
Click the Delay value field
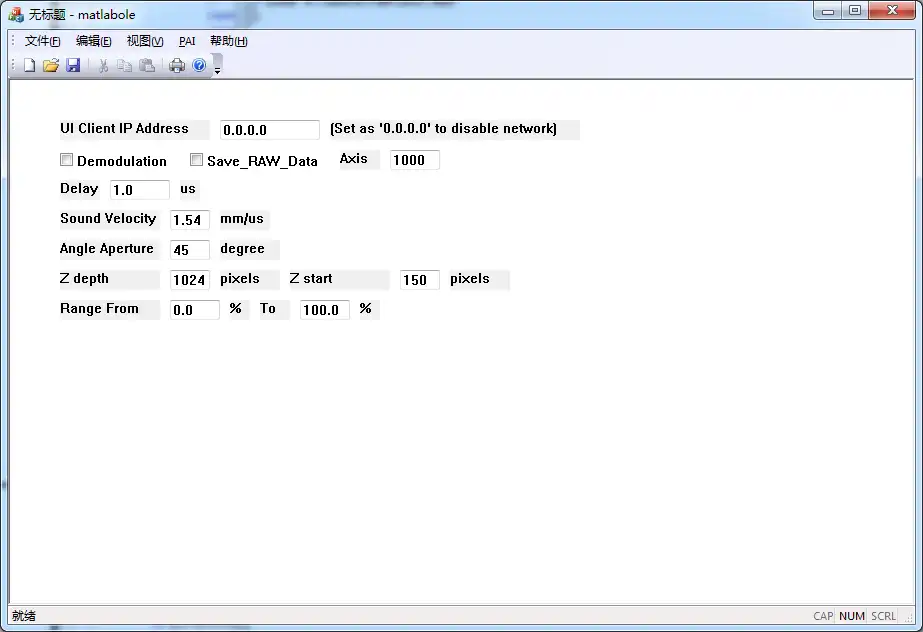tap(140, 190)
